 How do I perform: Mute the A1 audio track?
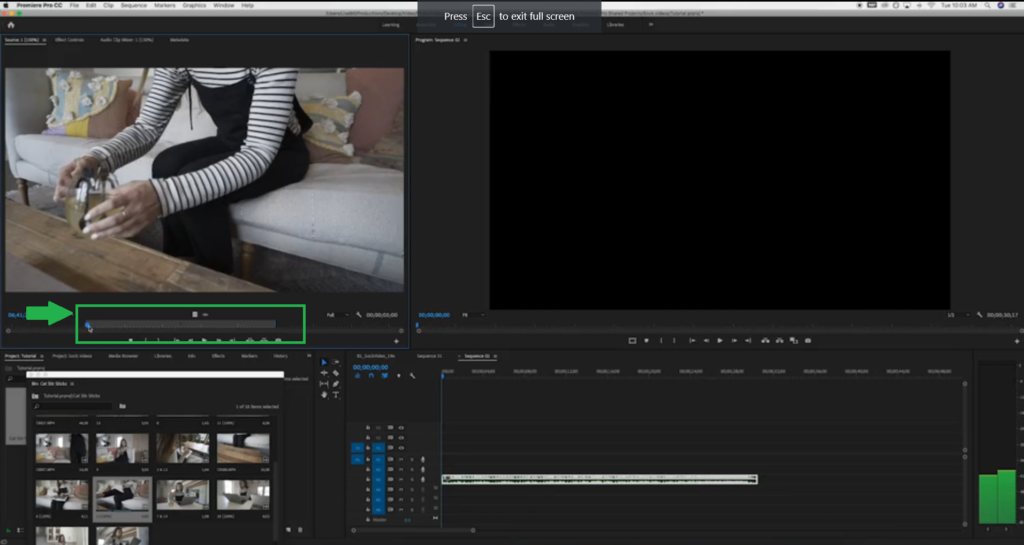(x=401, y=459)
